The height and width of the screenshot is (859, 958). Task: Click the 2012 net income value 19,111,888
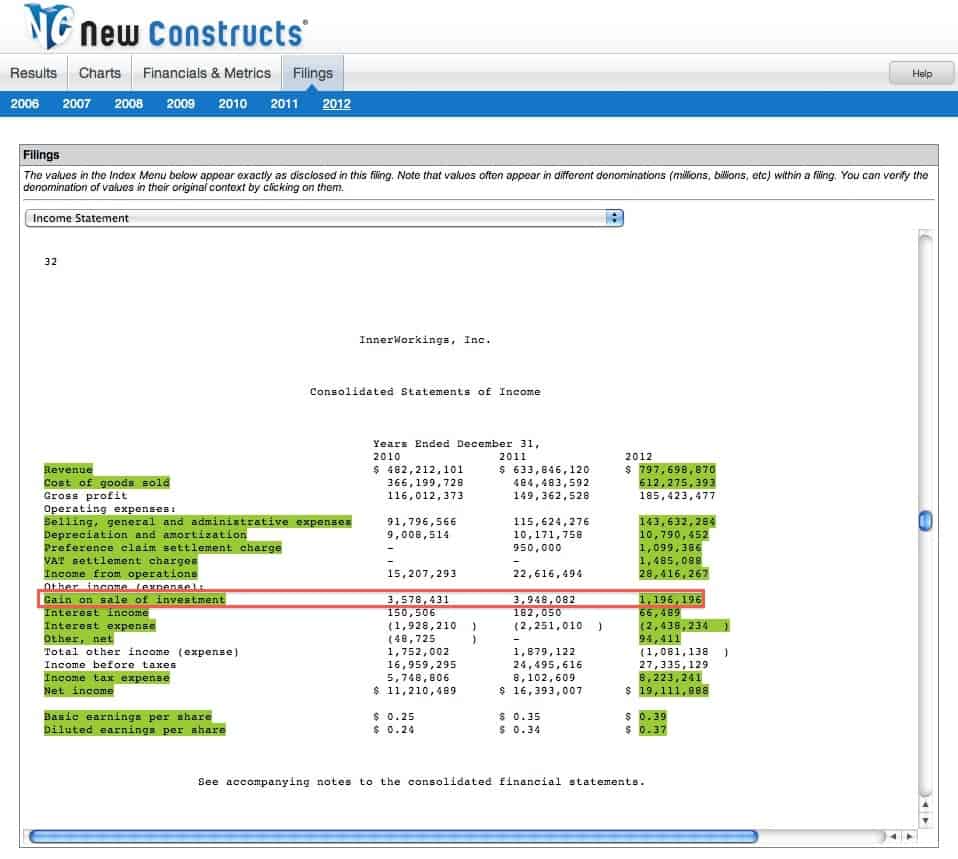[x=674, y=690]
